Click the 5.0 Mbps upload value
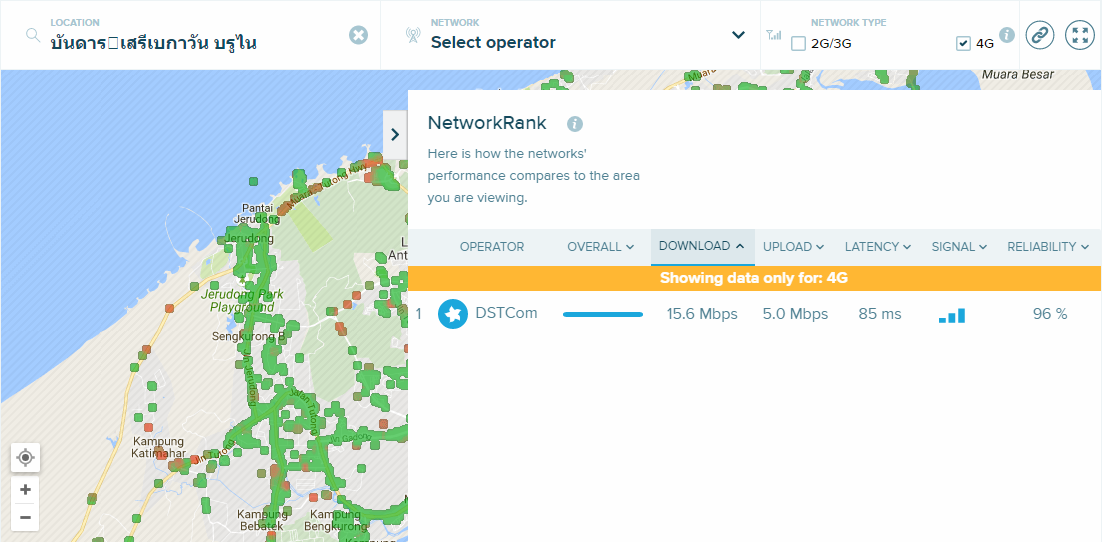The image size is (1102, 542). click(796, 314)
